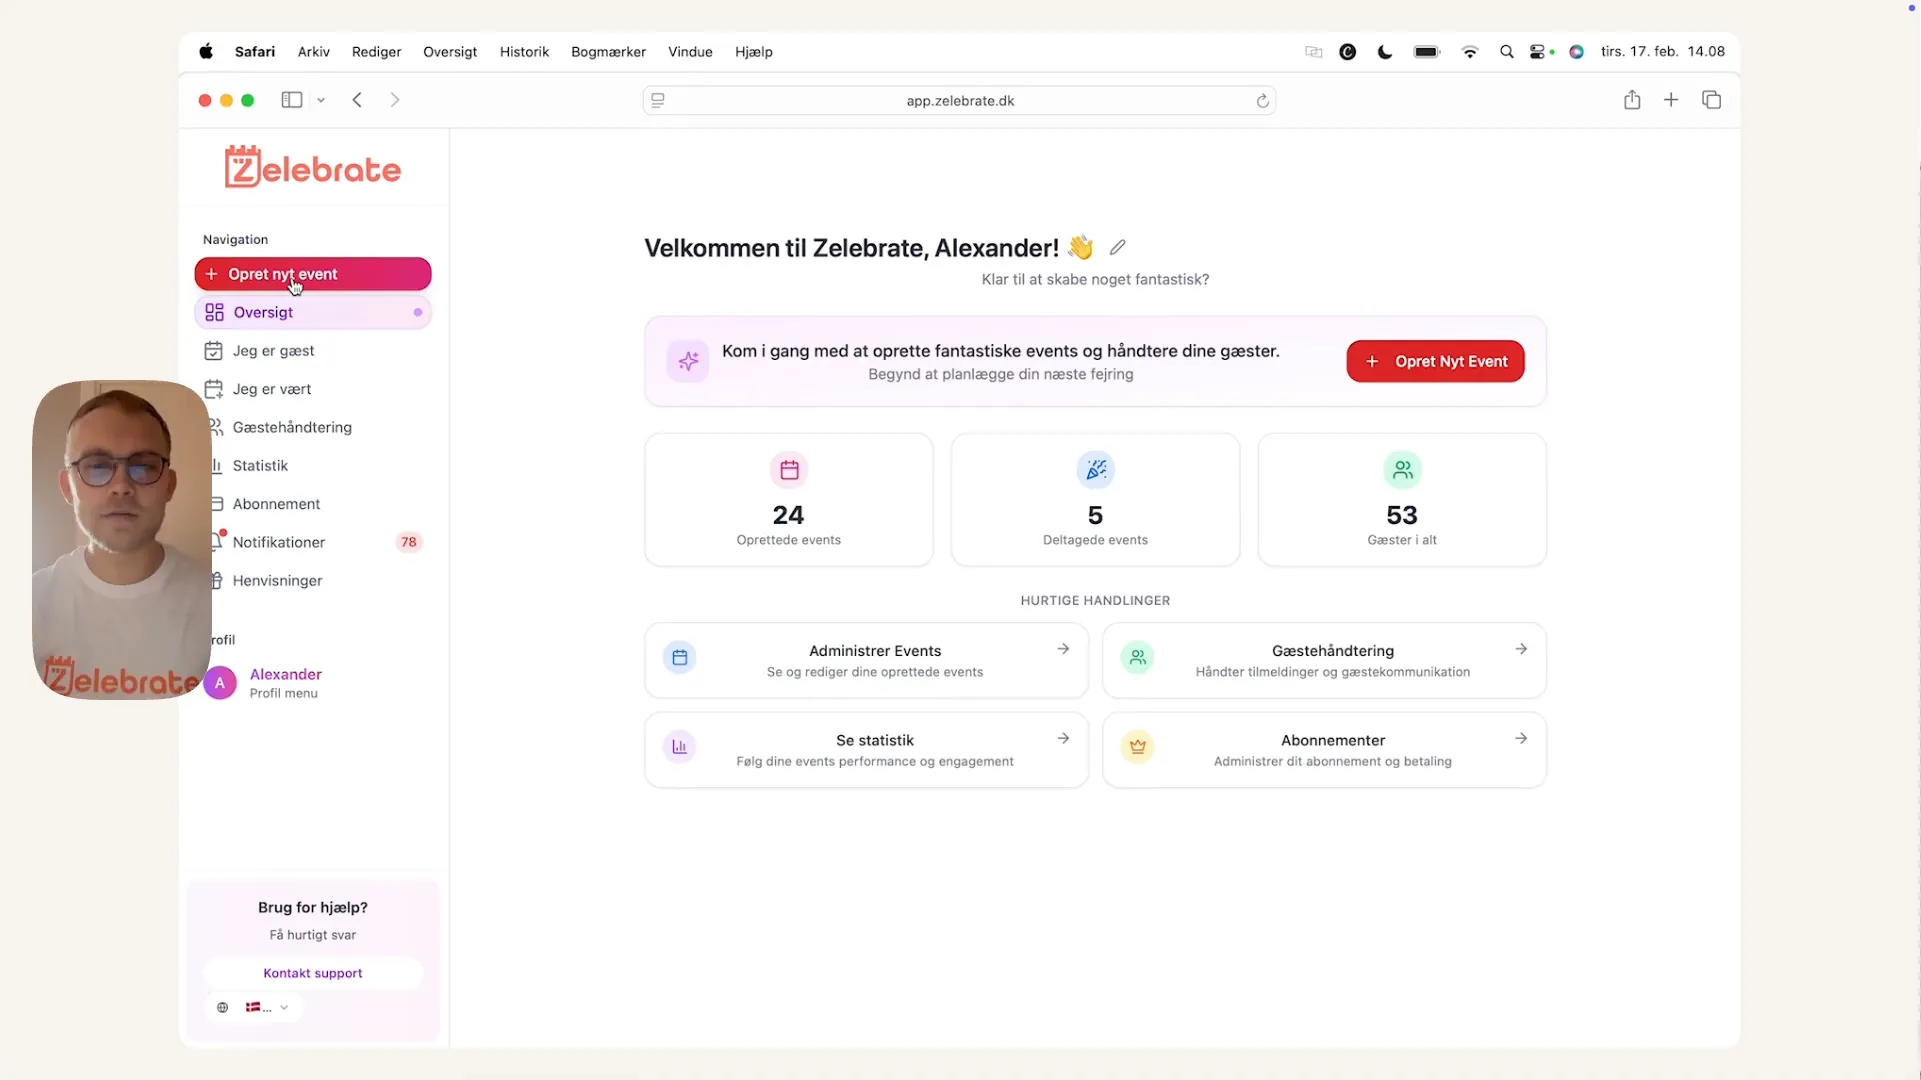
Task: Enable macOS dark mode via the moon icon
Action: pyautogui.click(x=1384, y=51)
